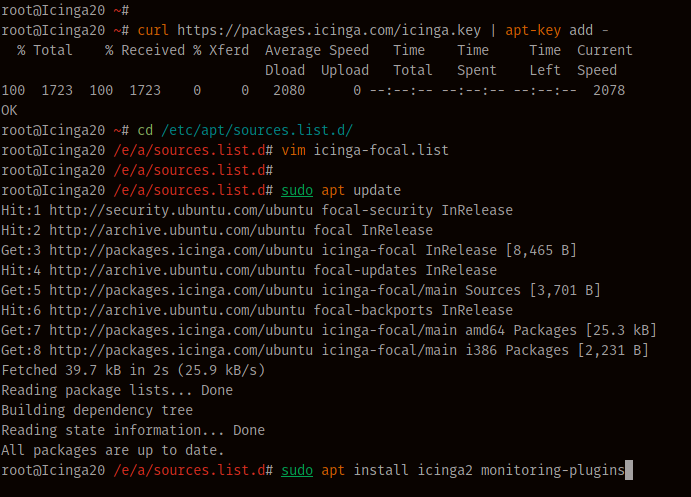The image size is (691, 497).
Task: Click the 2078 current speed value
Action: coord(609,90)
